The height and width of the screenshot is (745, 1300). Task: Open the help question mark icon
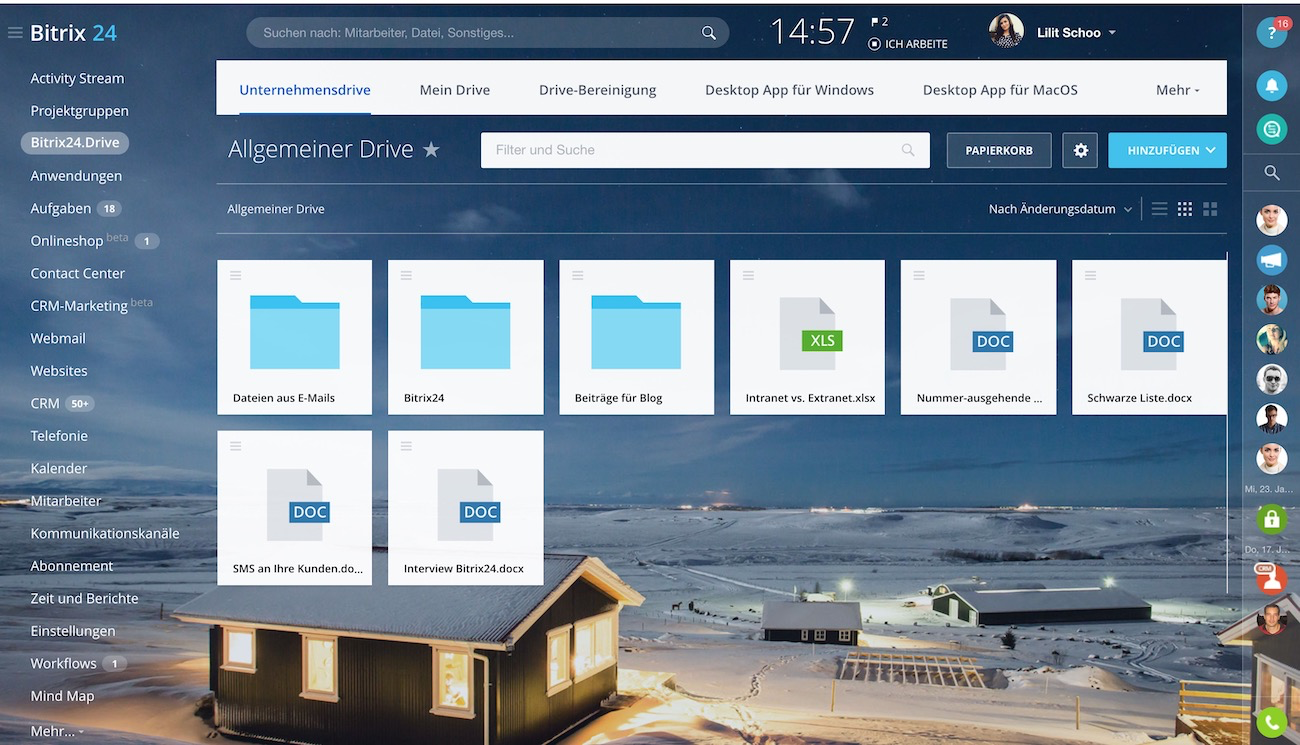tap(1270, 33)
